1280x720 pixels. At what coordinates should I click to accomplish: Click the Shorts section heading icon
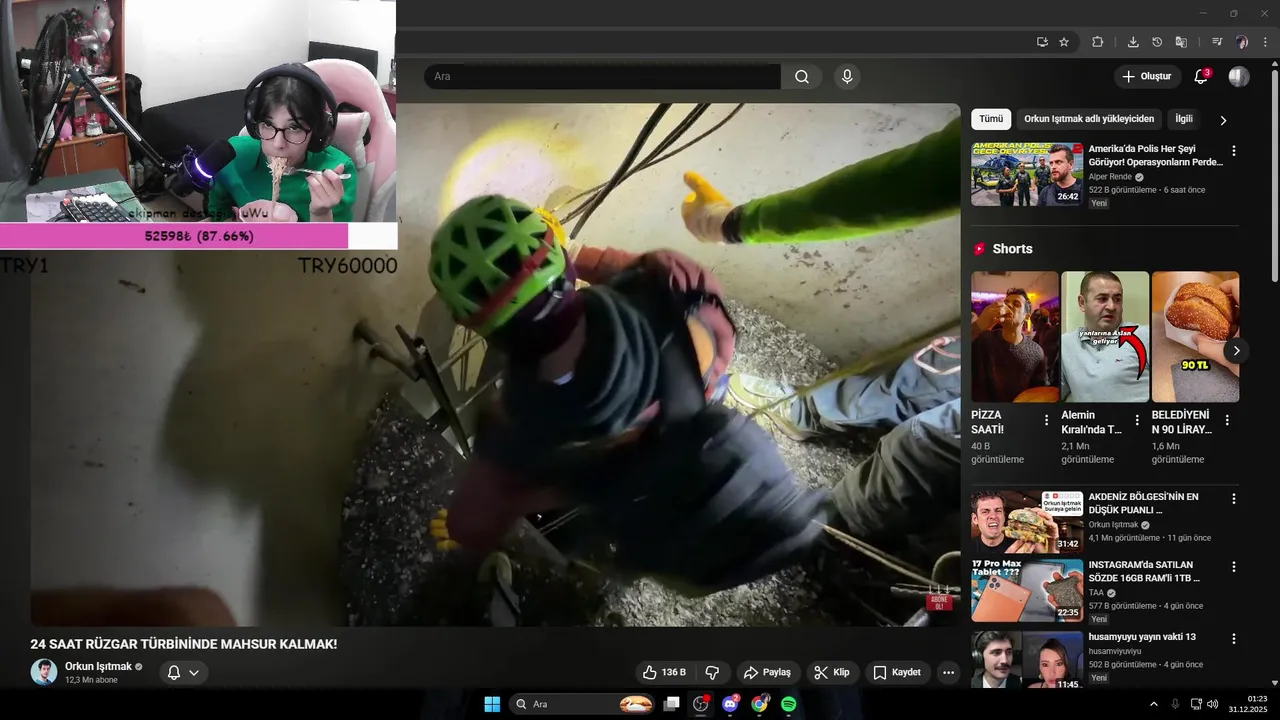pyautogui.click(x=979, y=249)
